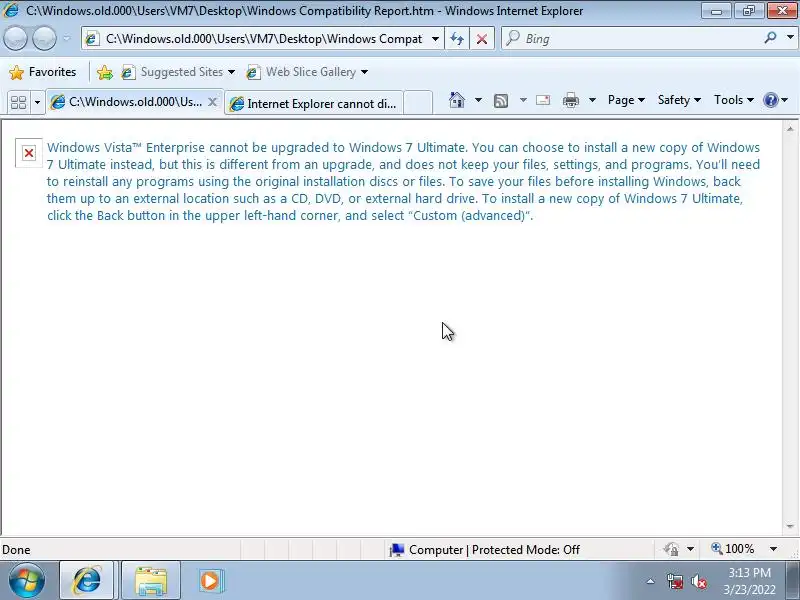Click the 100% zoom level button
The width and height of the screenshot is (800, 600).
[733, 549]
